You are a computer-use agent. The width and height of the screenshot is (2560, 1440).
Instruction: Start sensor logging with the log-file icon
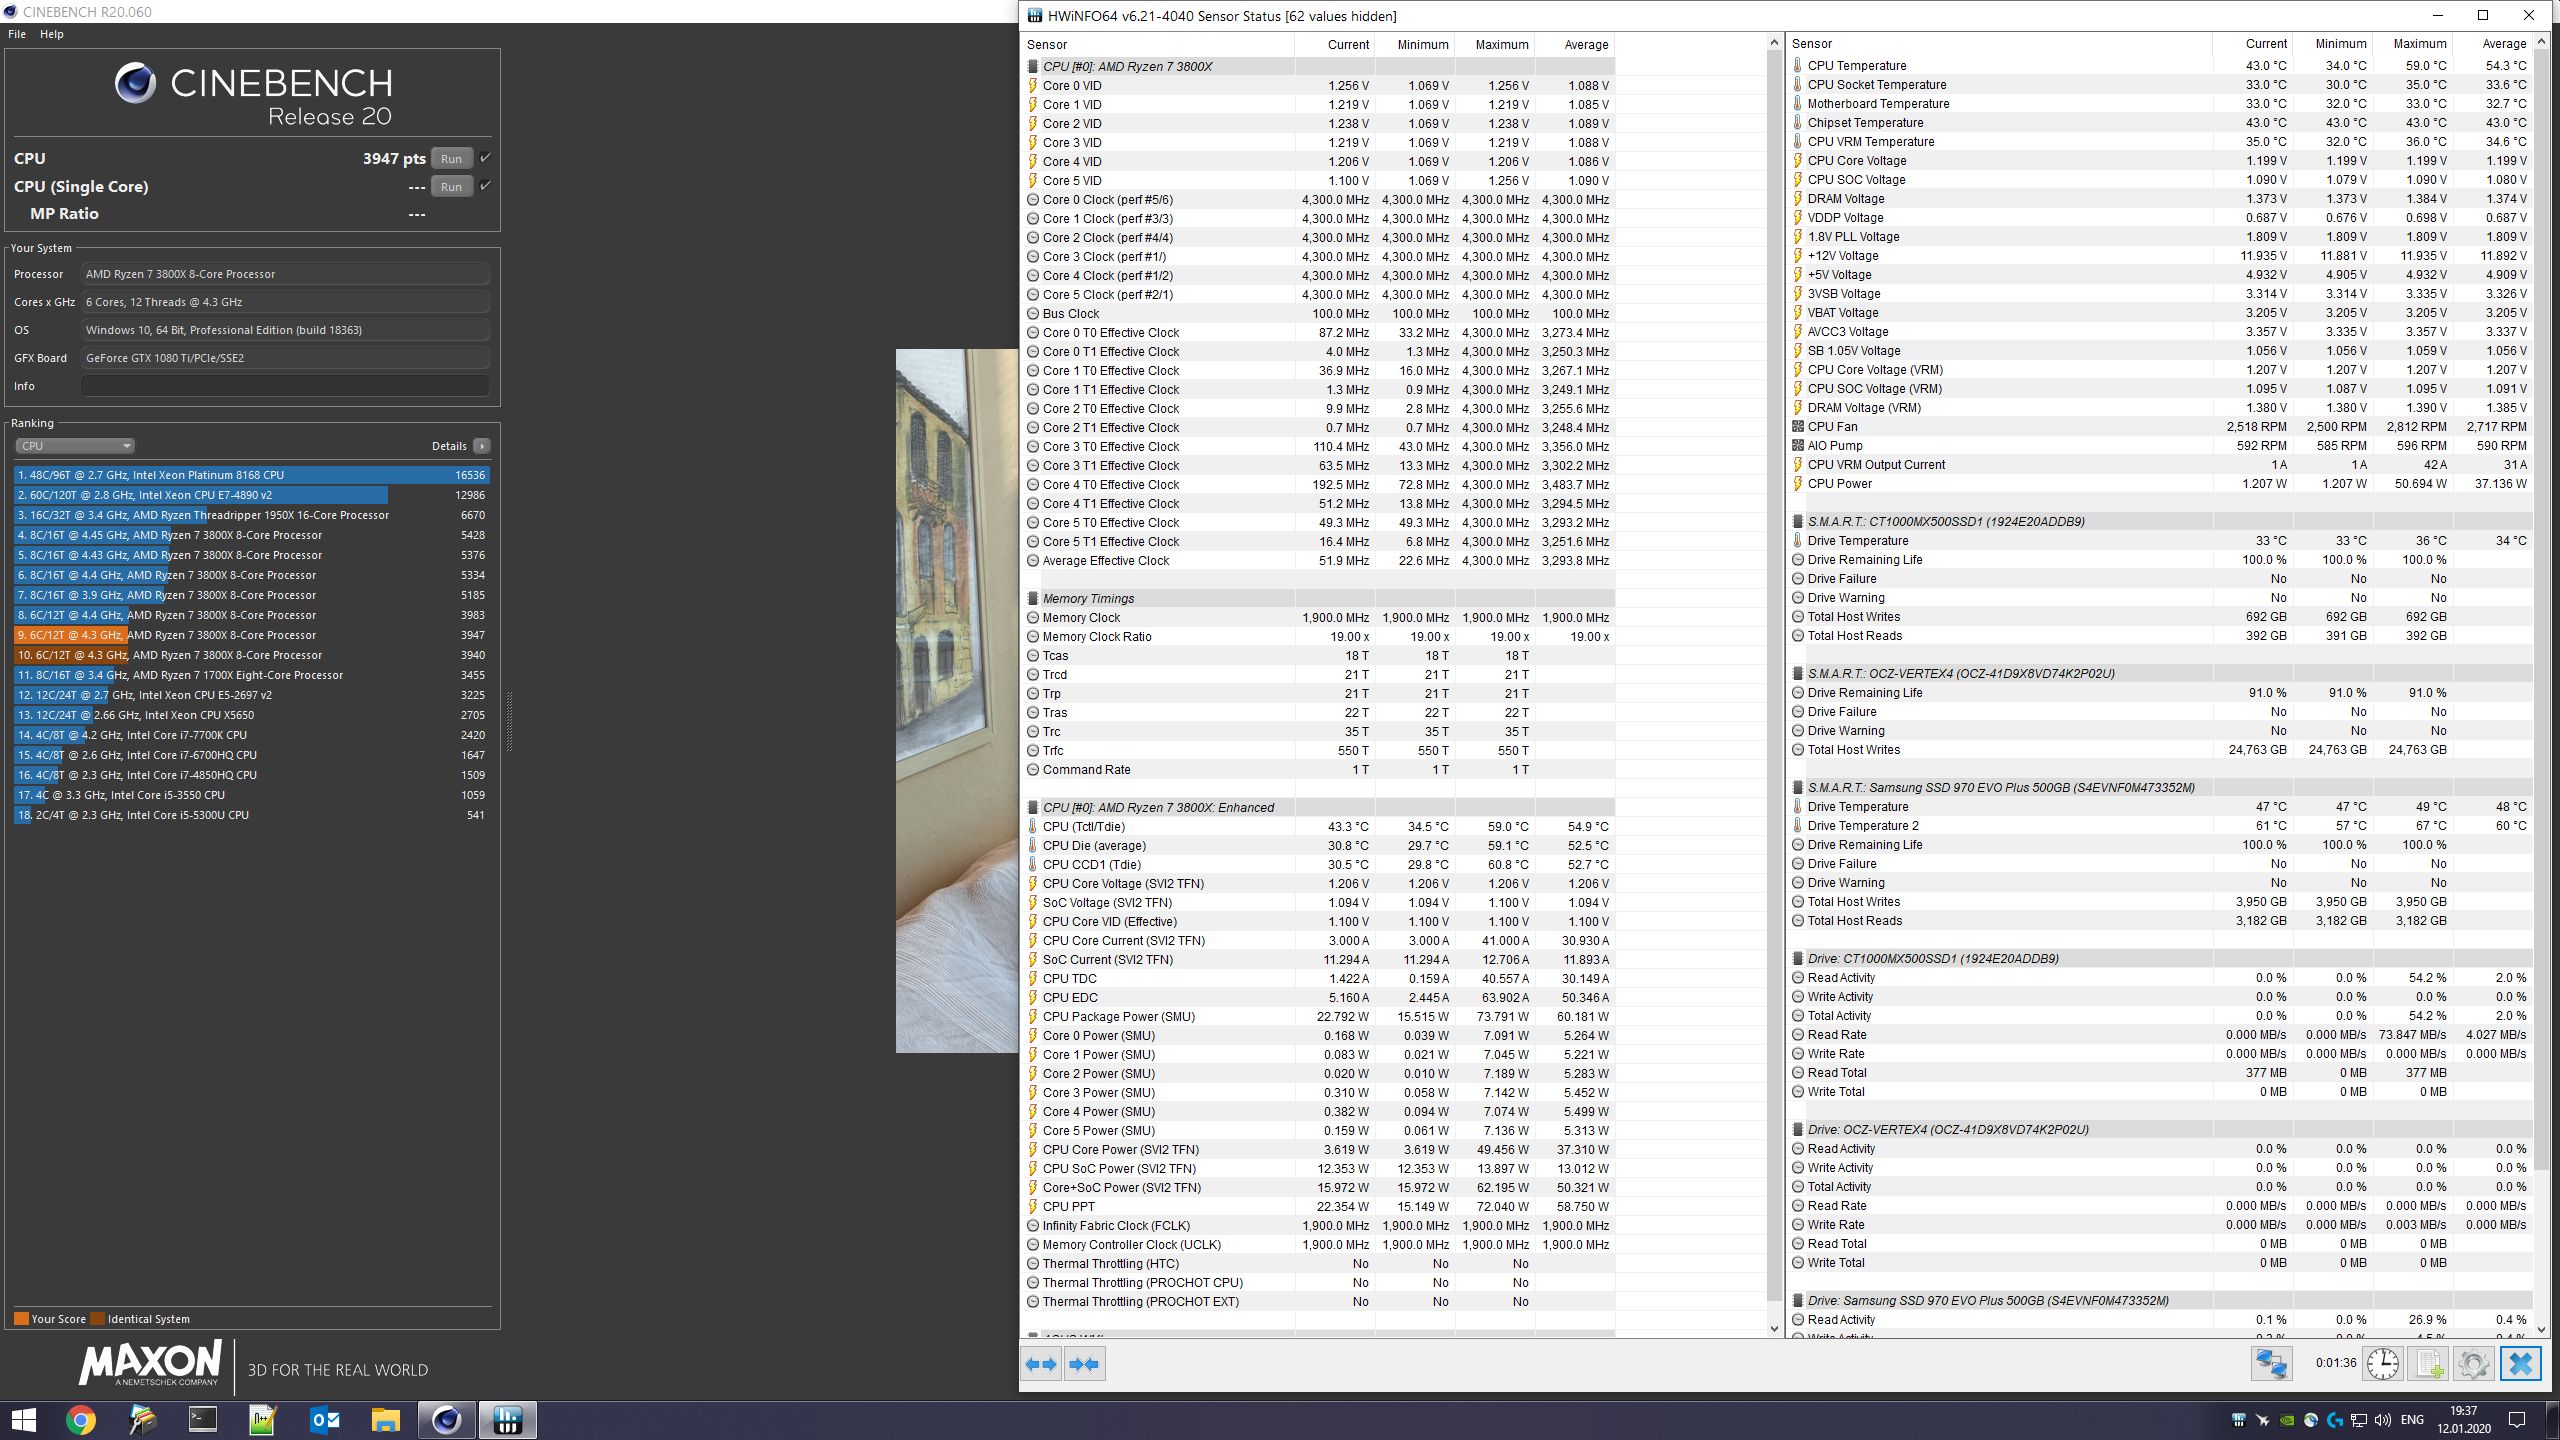pyautogui.click(x=2428, y=1364)
